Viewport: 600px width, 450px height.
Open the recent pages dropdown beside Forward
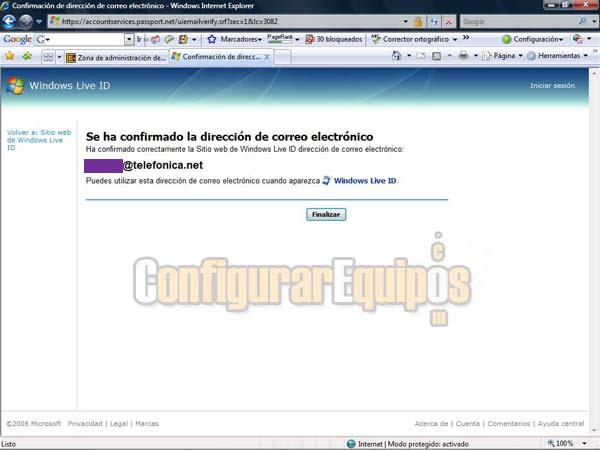tap(39, 21)
